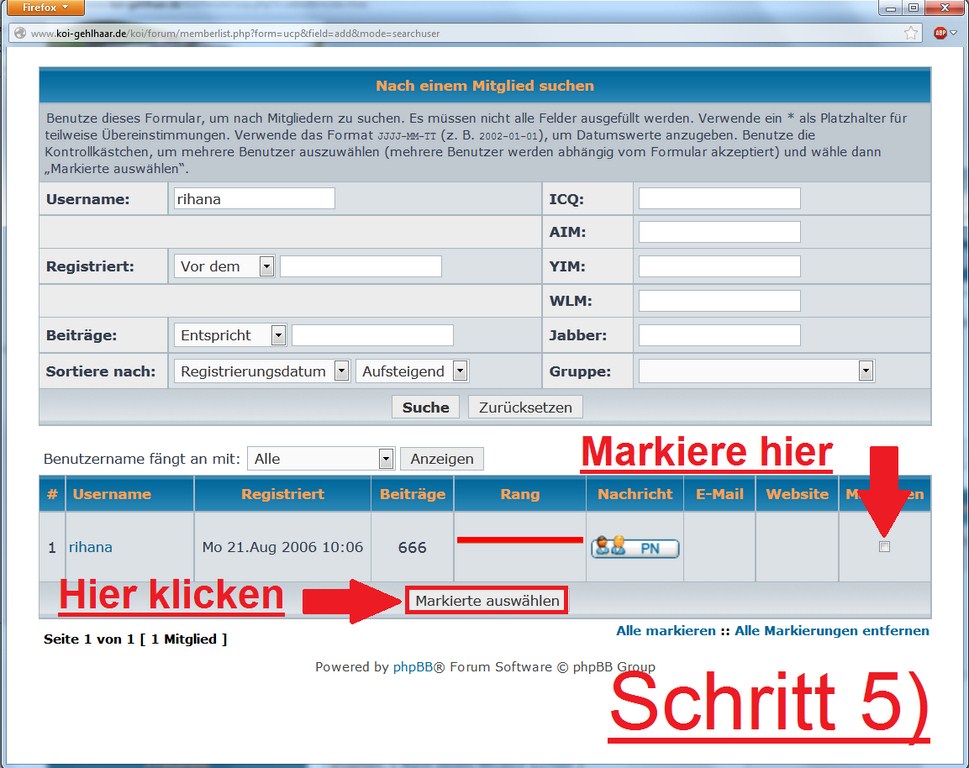Open the rihana username link
This screenshot has height=768, width=969.
point(90,547)
